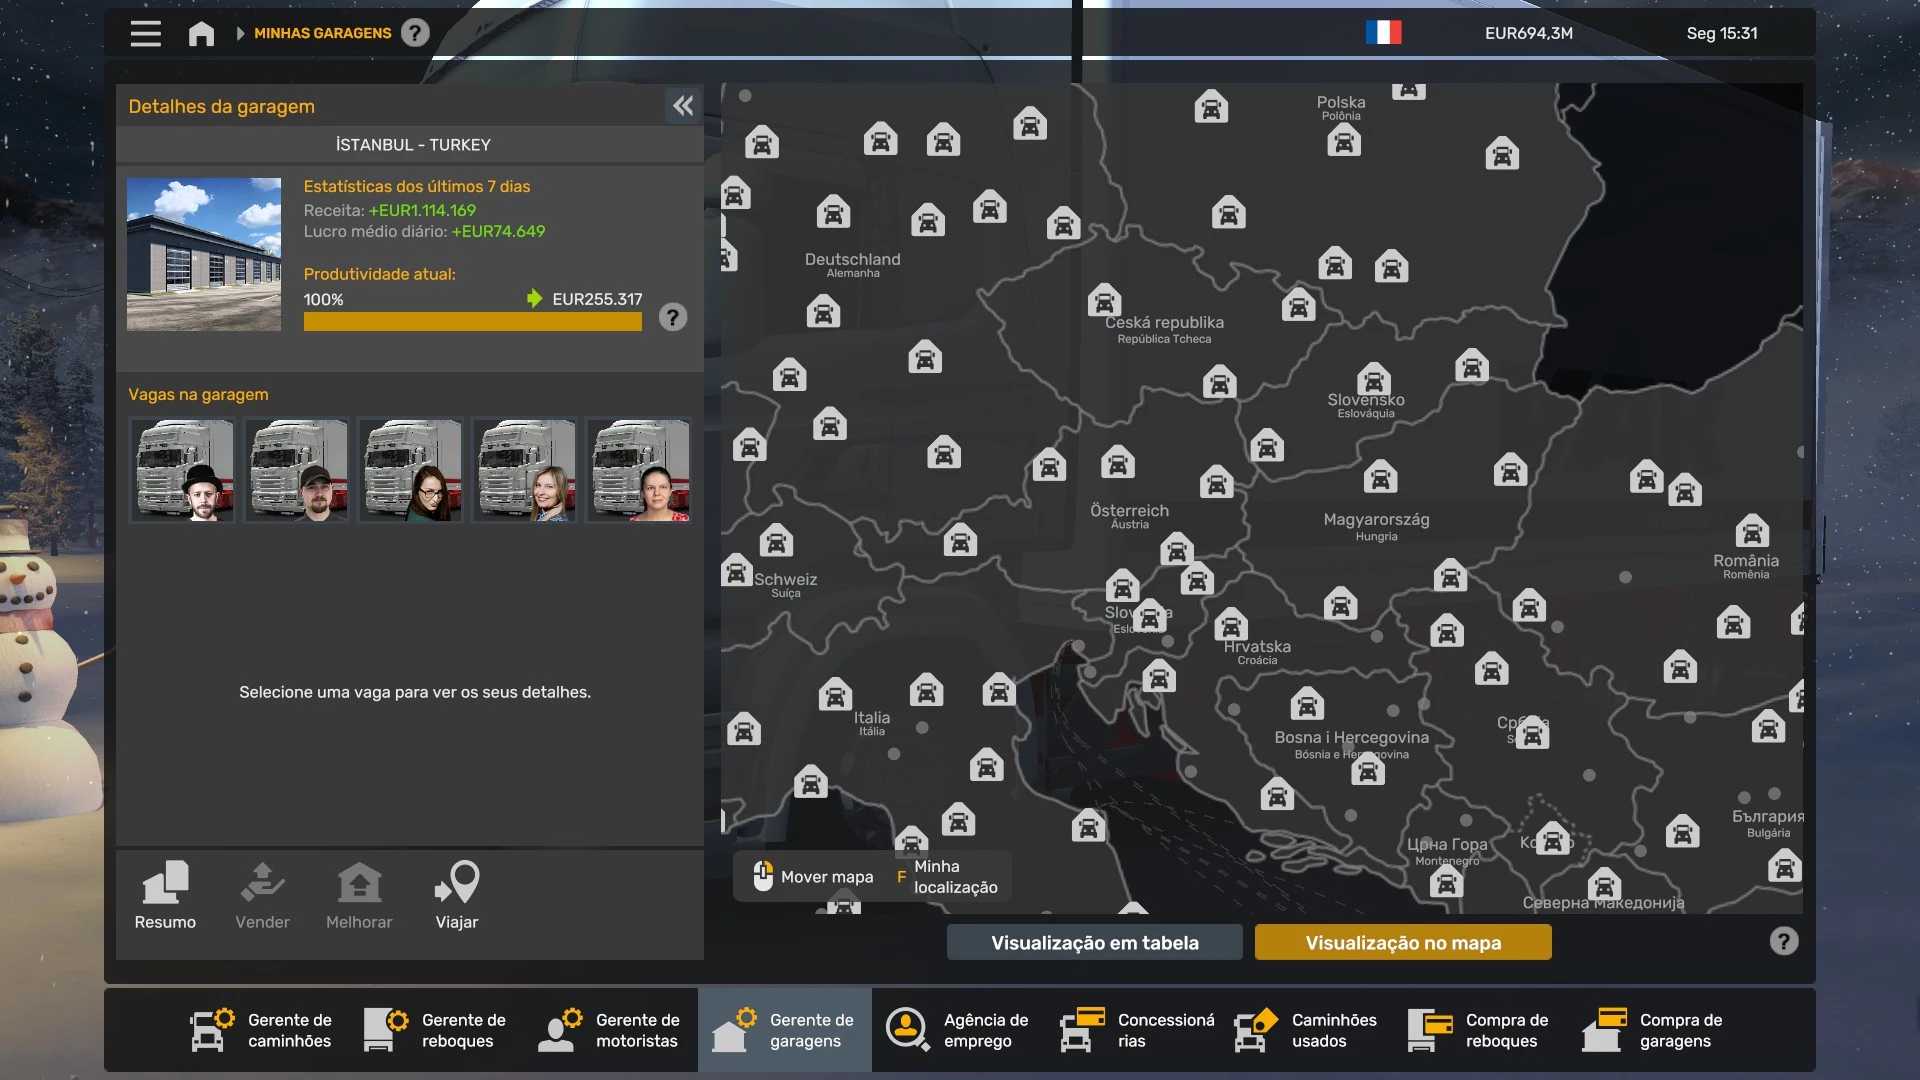Click the Melhorar garage upgrade button
Screen dimensions: 1920x1080
pos(359,895)
